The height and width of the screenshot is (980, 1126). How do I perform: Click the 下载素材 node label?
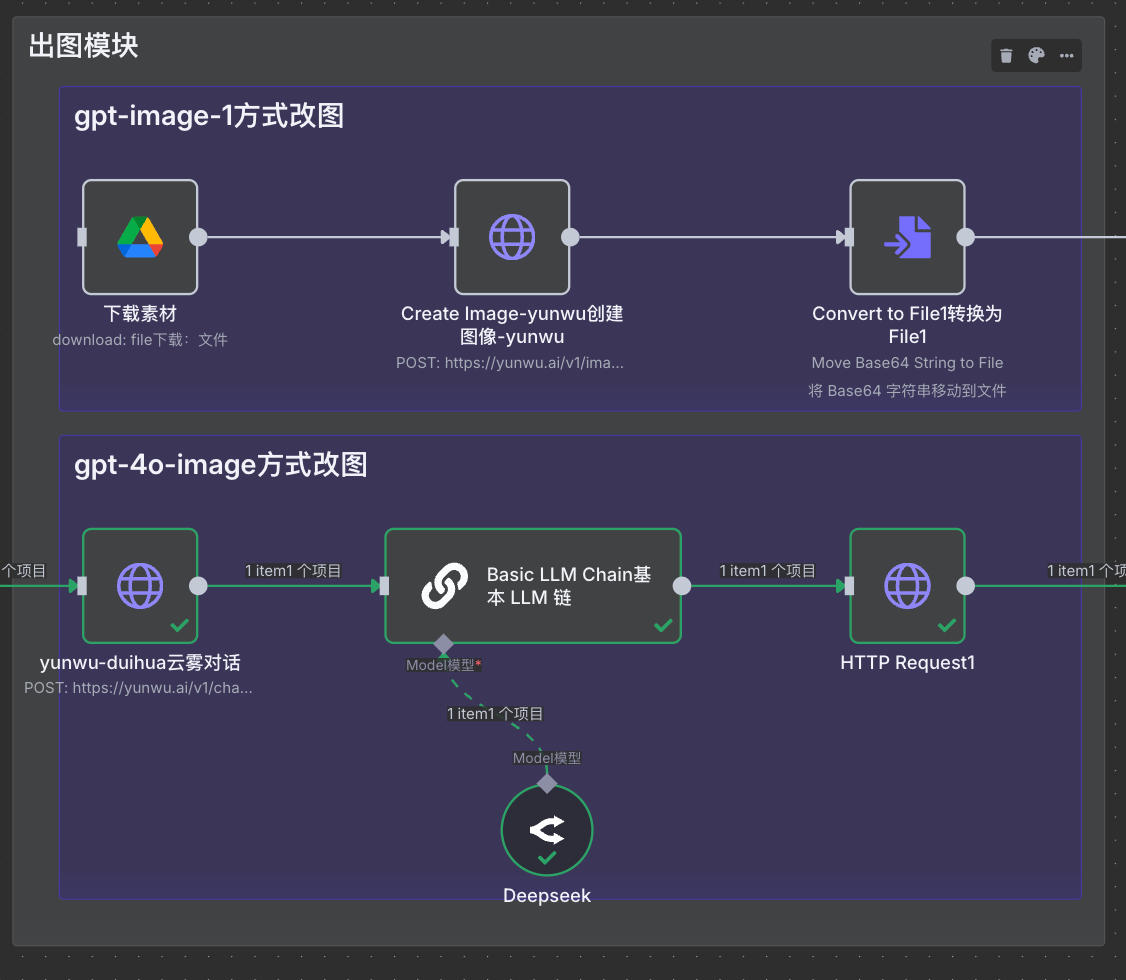click(140, 314)
